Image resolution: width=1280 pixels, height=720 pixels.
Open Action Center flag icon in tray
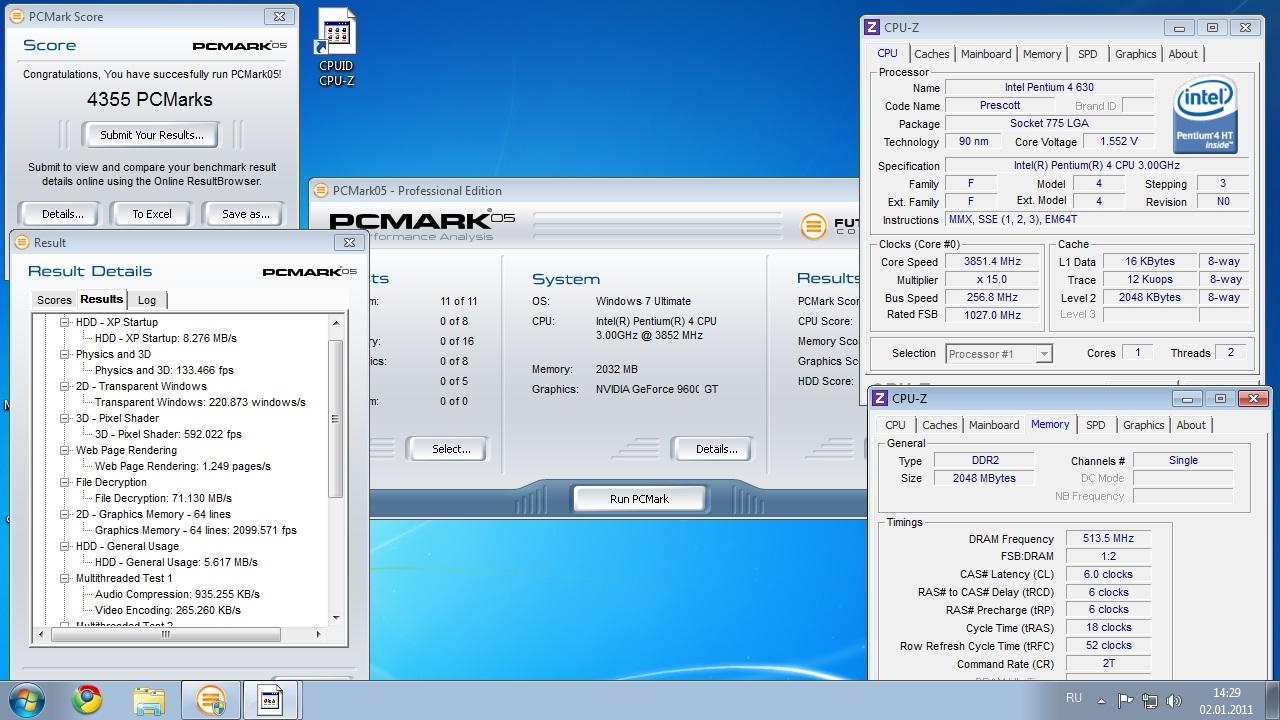(x=1125, y=701)
